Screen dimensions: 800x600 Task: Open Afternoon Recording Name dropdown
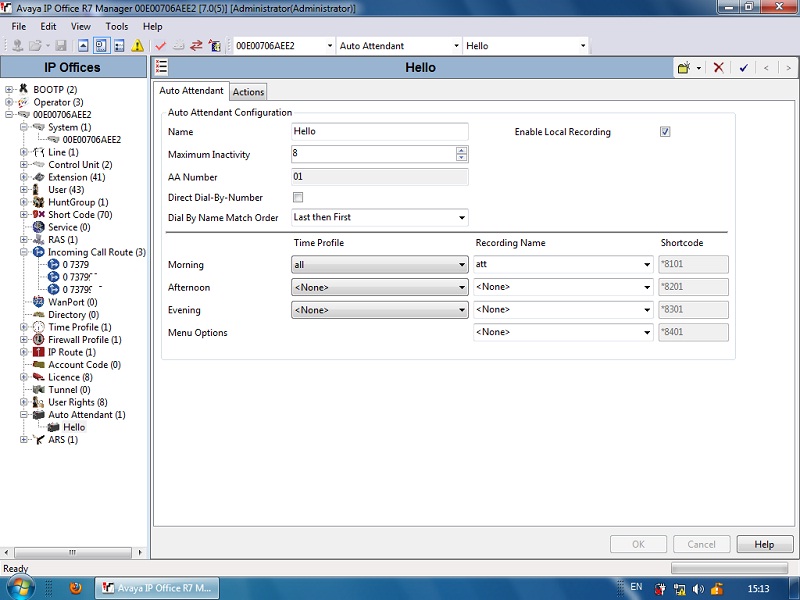(x=563, y=287)
